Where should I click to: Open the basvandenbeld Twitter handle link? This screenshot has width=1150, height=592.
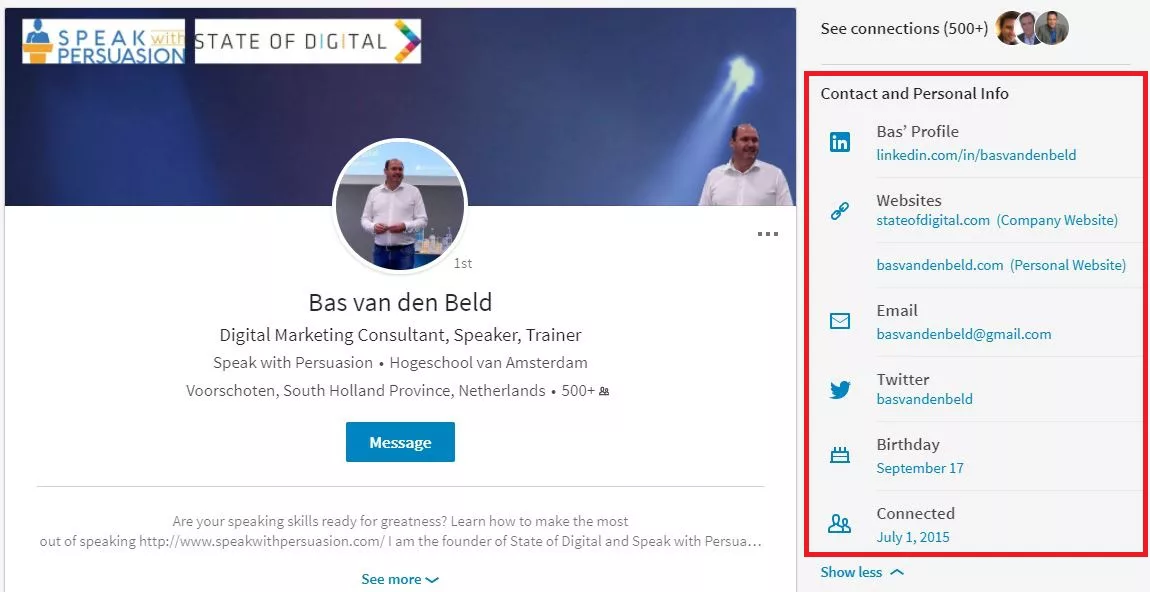[x=924, y=399]
